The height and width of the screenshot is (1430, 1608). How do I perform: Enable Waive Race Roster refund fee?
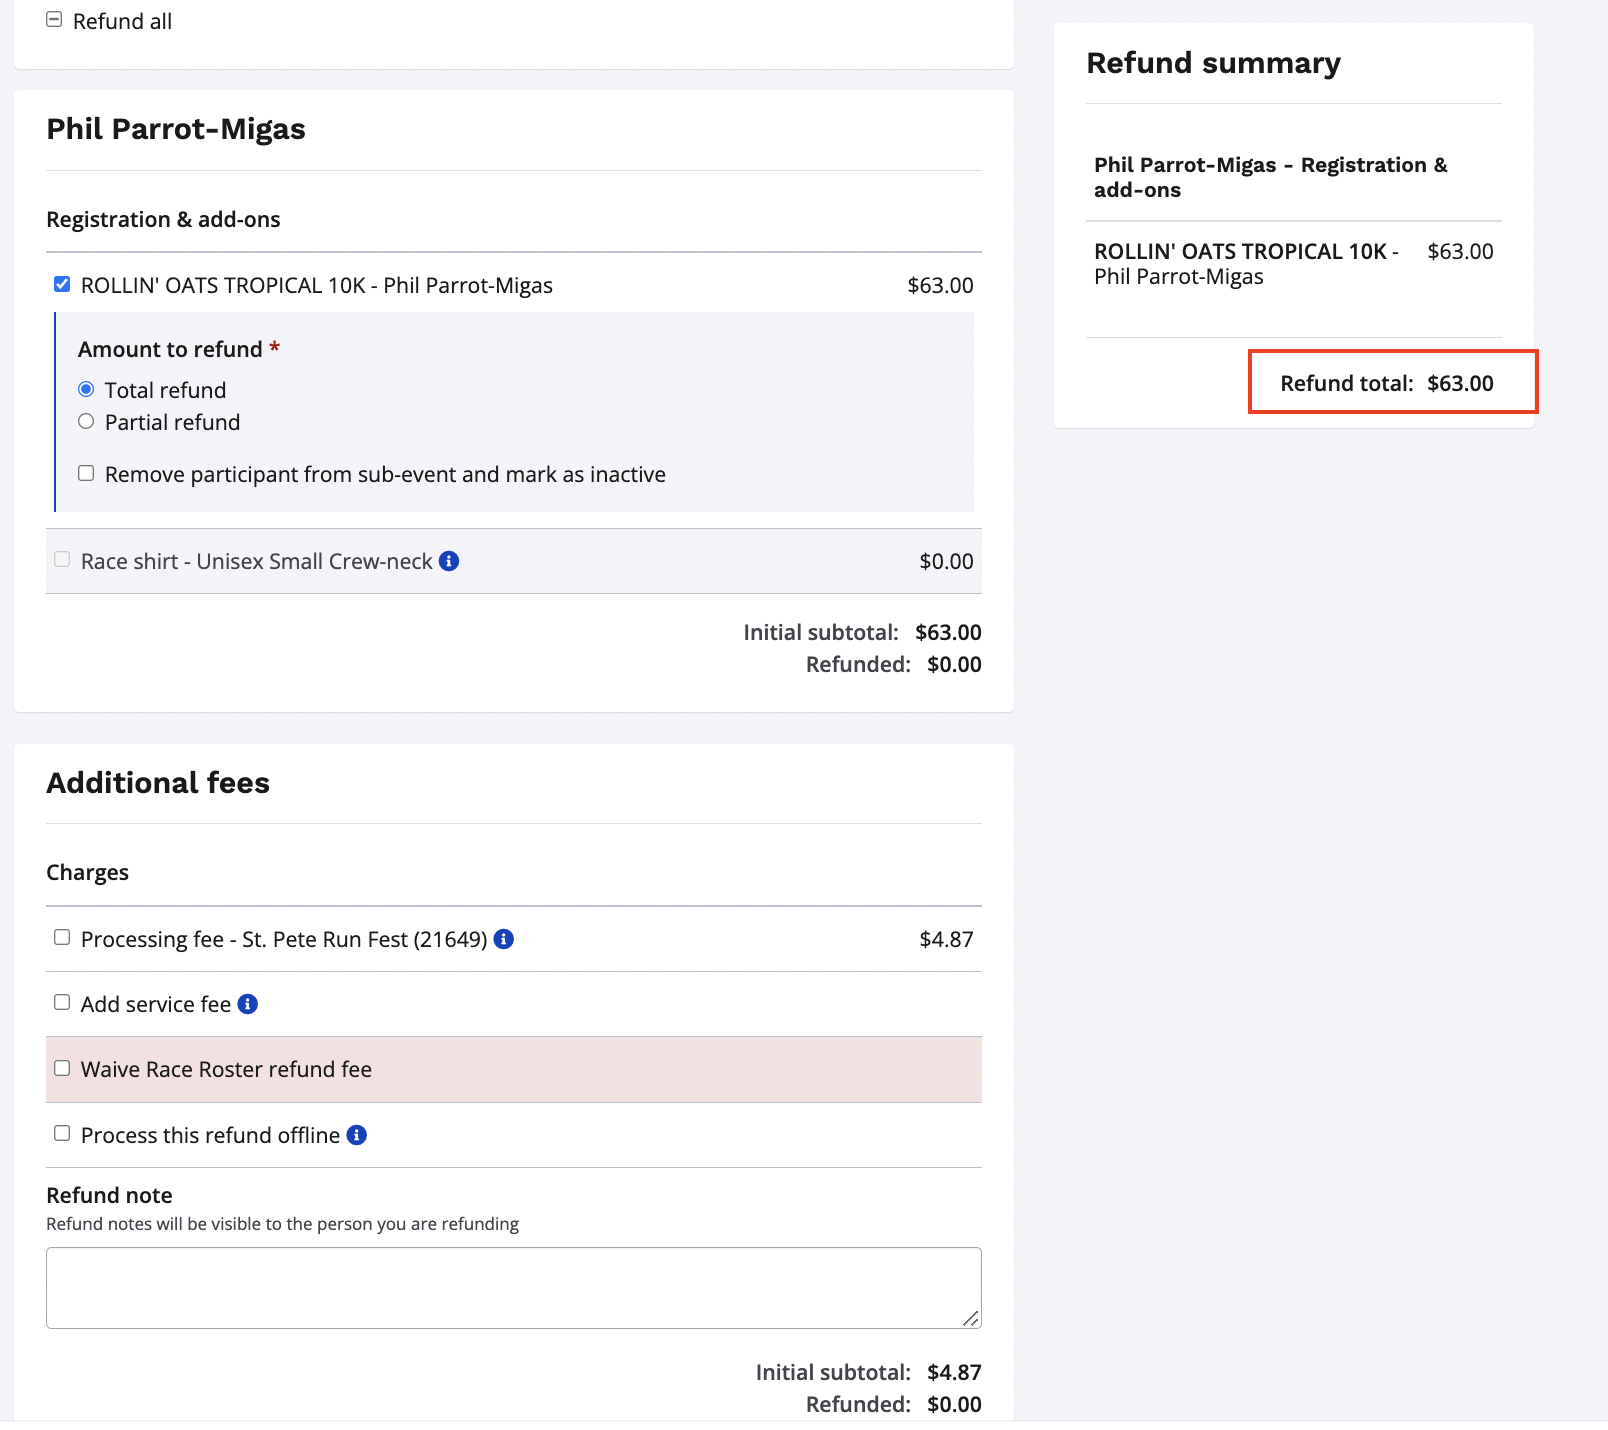pyautogui.click(x=62, y=1068)
